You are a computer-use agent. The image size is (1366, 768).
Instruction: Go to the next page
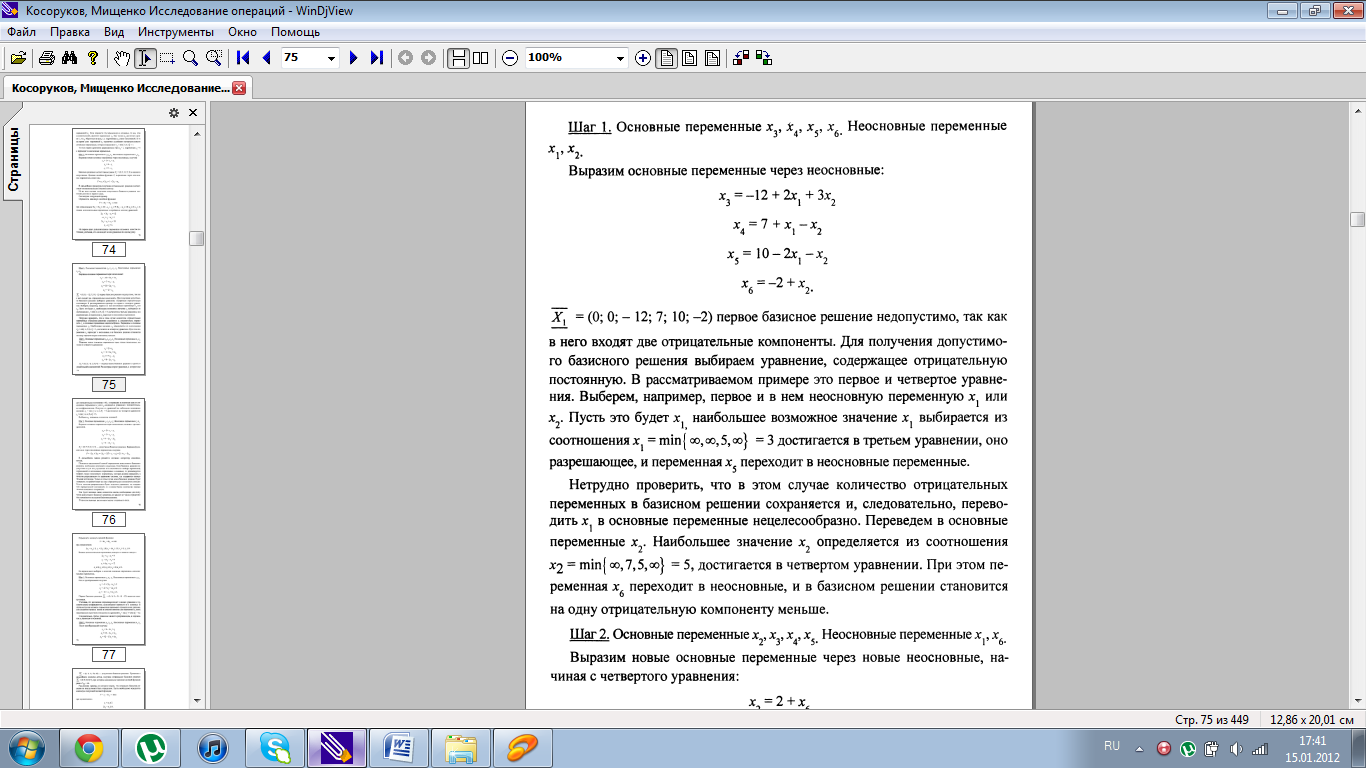coord(353,58)
